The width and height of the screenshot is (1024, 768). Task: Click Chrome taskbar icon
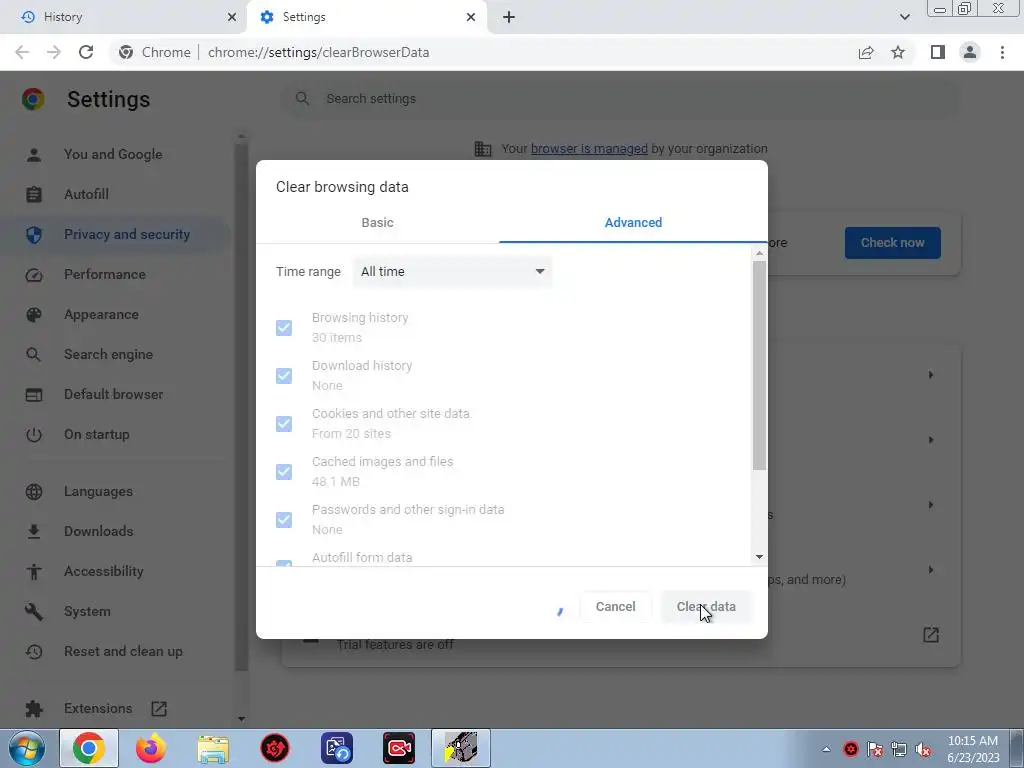[x=89, y=748]
